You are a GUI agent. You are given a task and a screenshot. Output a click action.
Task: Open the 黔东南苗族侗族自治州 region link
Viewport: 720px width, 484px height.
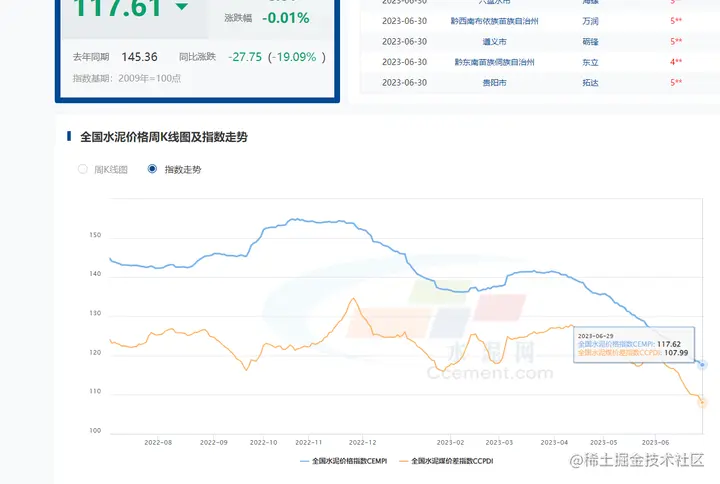494,62
